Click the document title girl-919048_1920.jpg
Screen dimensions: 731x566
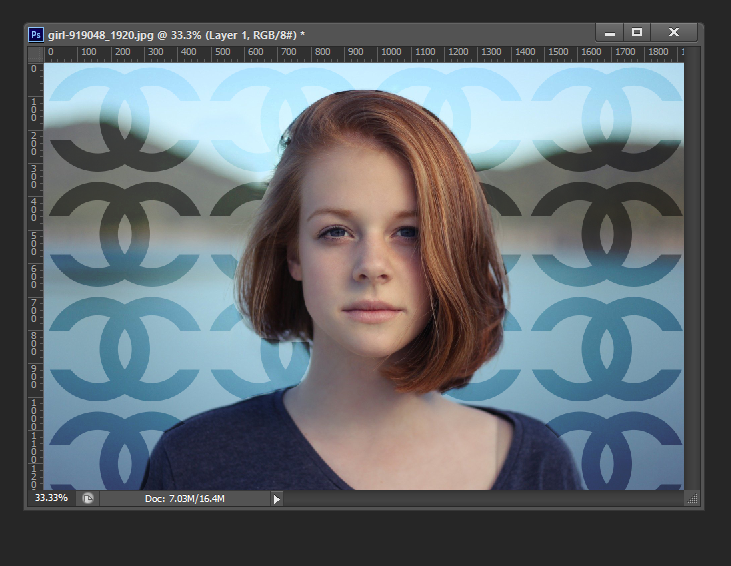101,35
